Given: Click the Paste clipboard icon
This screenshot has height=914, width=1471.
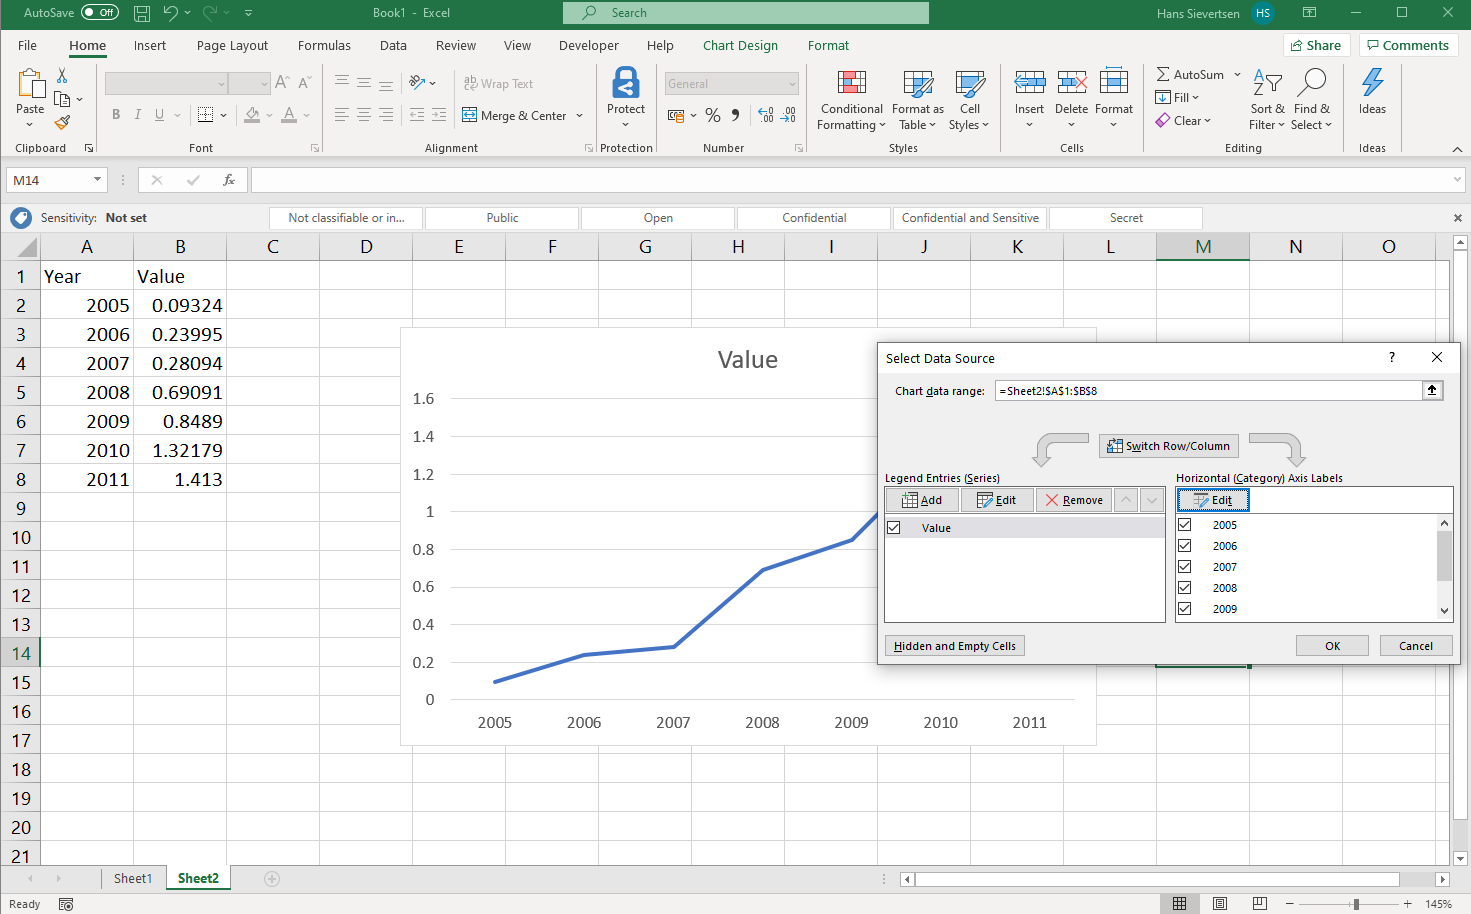Looking at the screenshot, I should pos(30,85).
